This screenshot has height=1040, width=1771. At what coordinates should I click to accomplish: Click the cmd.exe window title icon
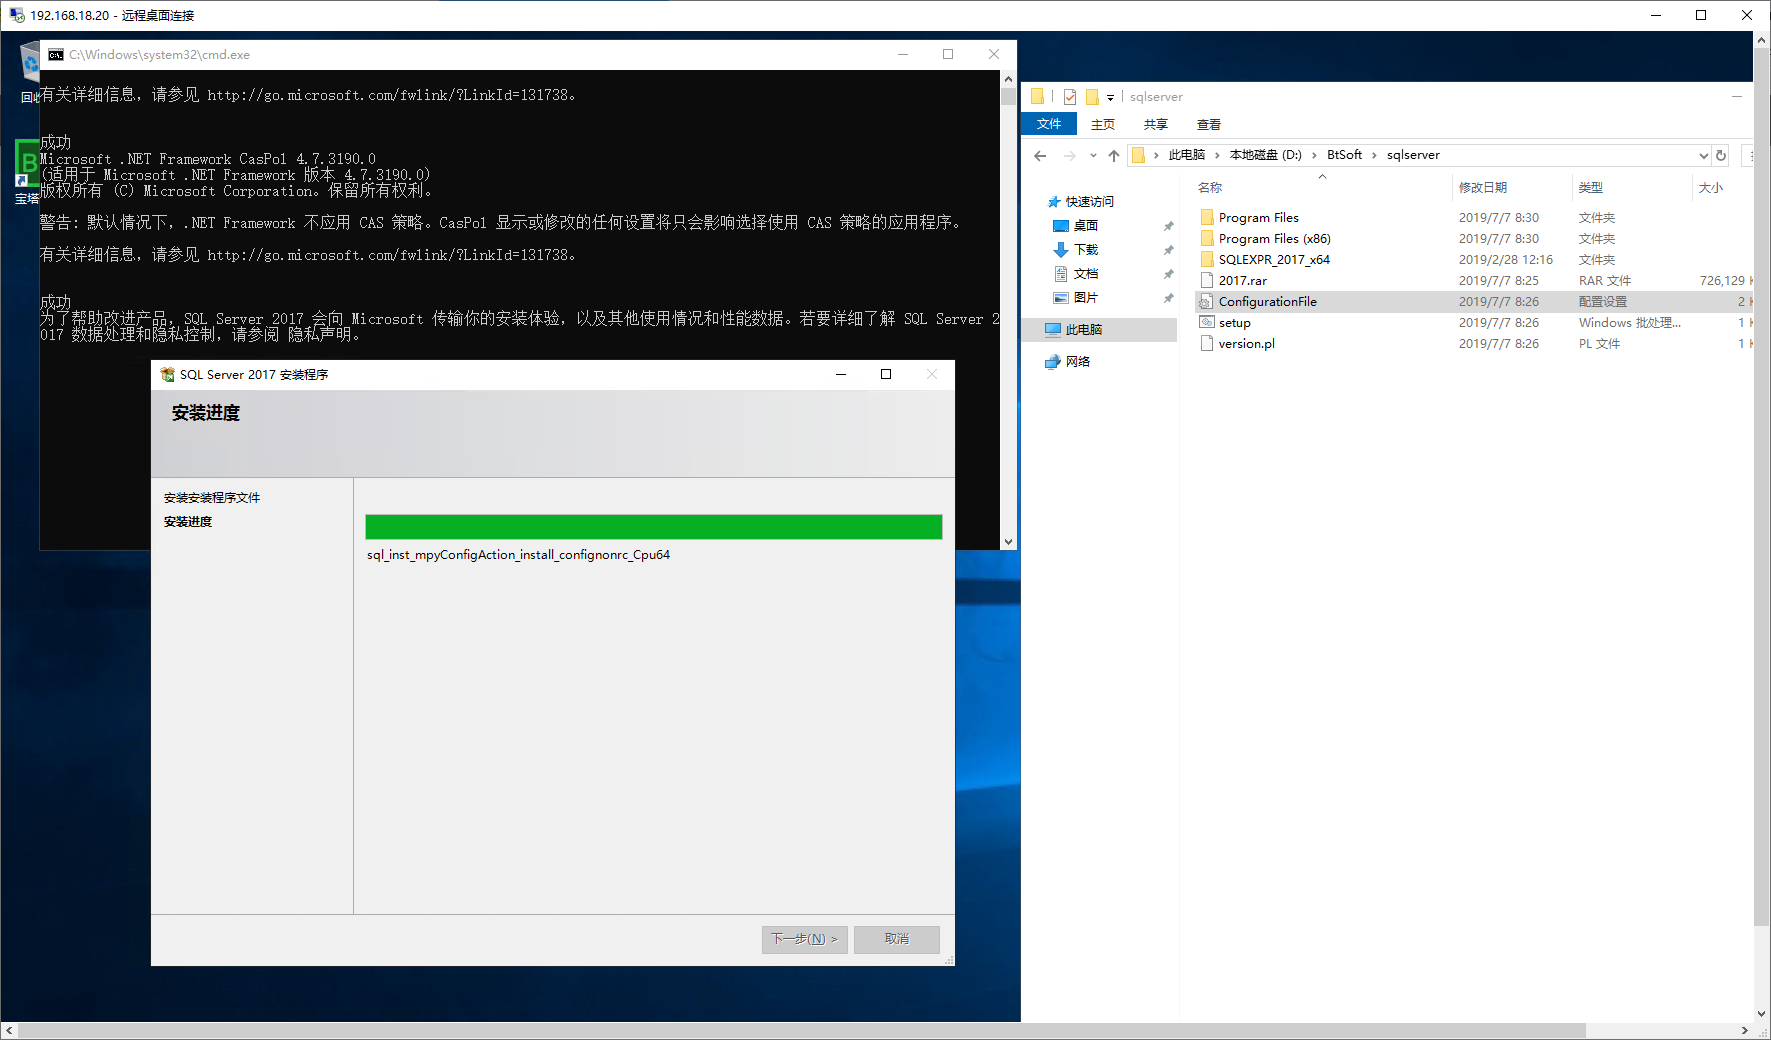point(56,55)
